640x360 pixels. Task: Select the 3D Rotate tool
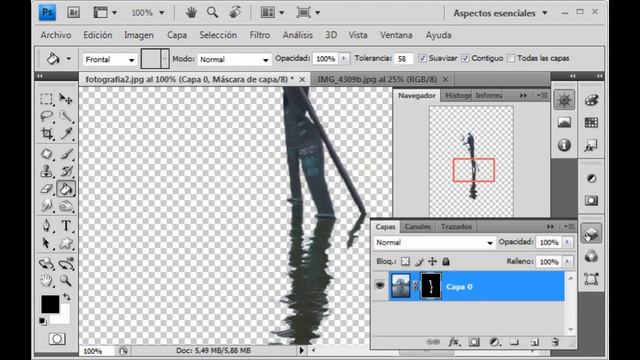pos(47,264)
